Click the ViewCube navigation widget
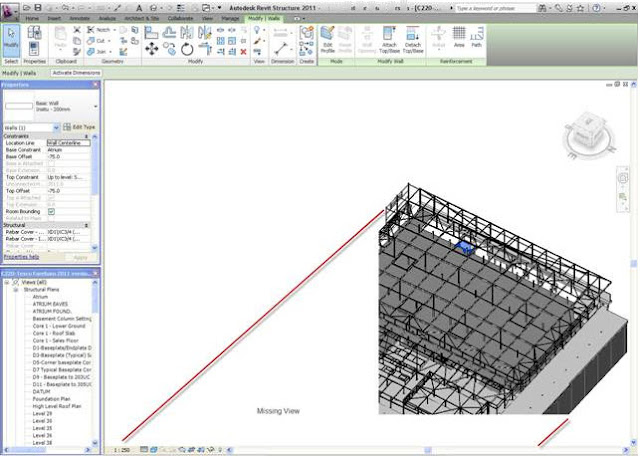Screen dimensions: 640x456 (x=589, y=135)
